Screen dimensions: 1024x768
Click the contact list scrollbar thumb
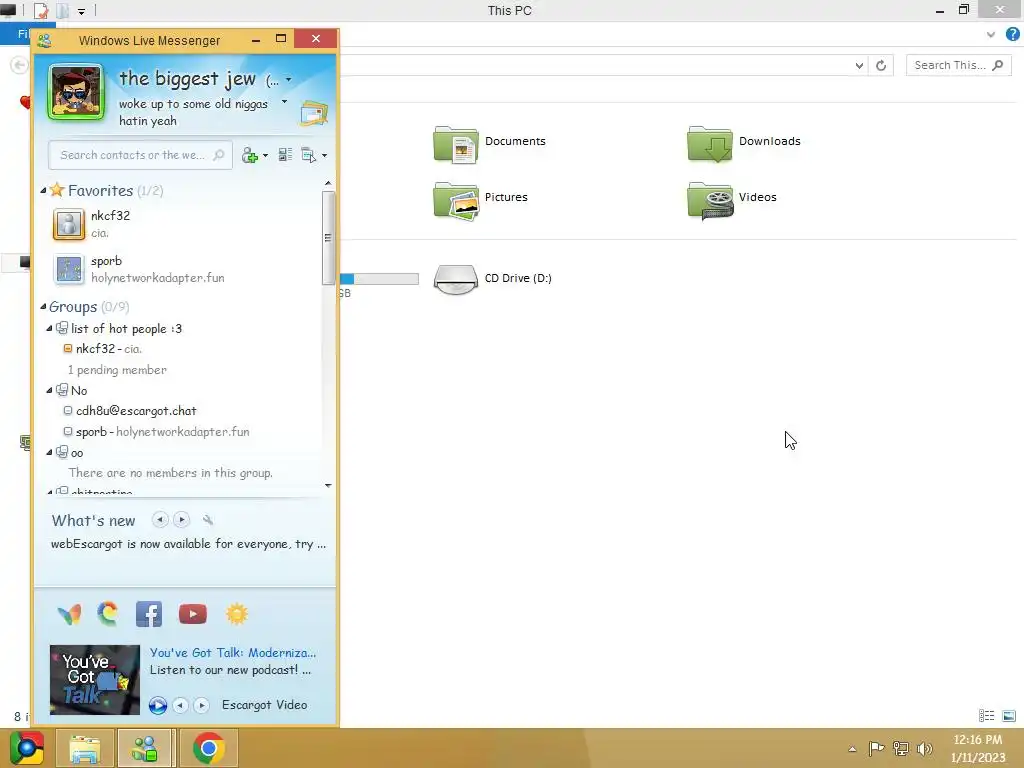coord(328,238)
